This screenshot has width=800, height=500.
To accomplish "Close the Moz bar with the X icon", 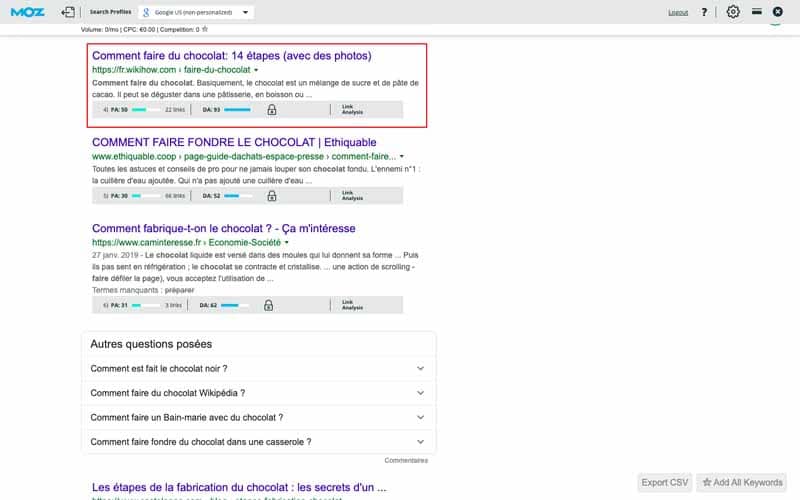I will pyautogui.click(x=778, y=11).
